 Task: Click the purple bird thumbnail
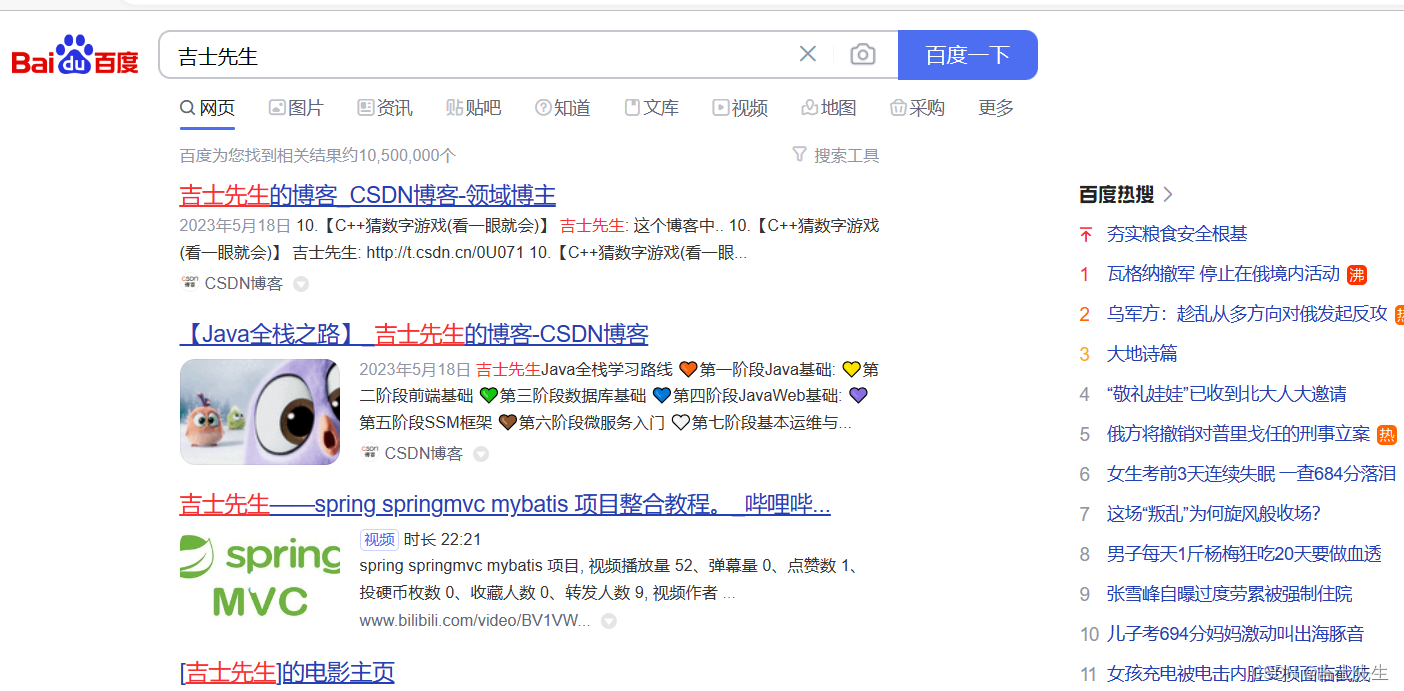[x=260, y=412]
